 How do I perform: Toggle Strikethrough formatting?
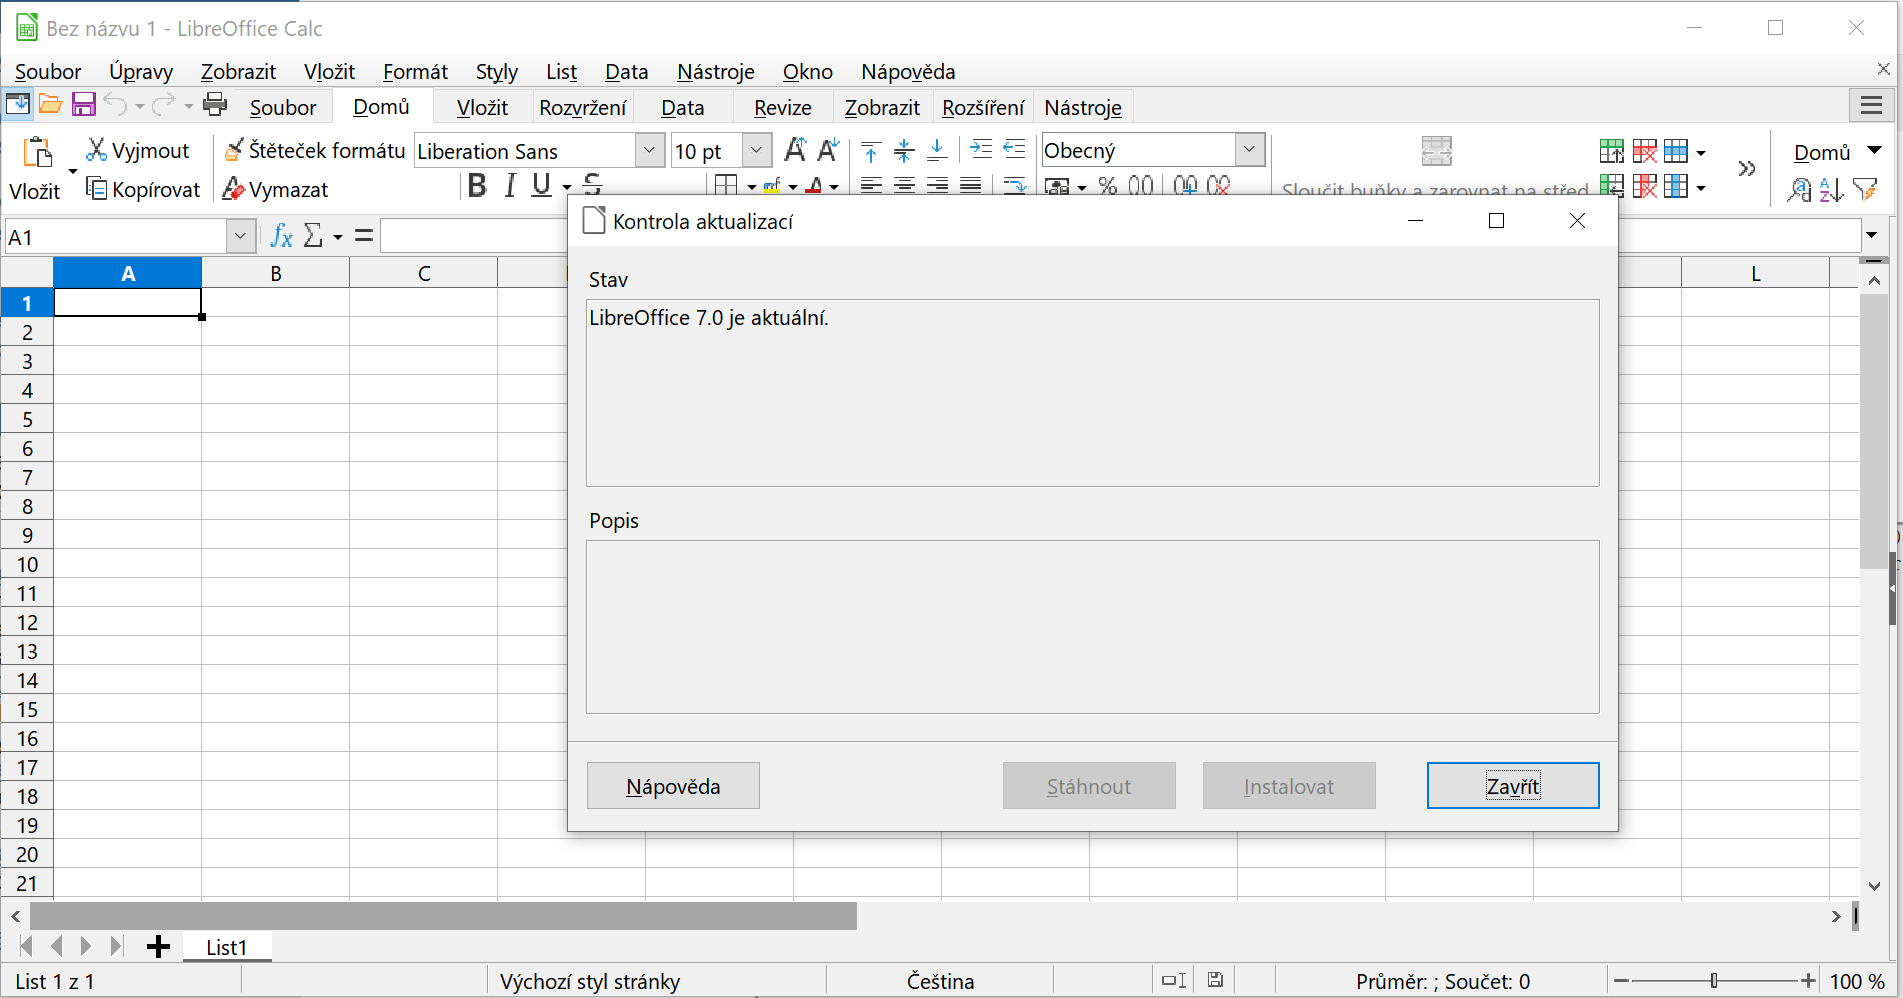[x=592, y=183]
